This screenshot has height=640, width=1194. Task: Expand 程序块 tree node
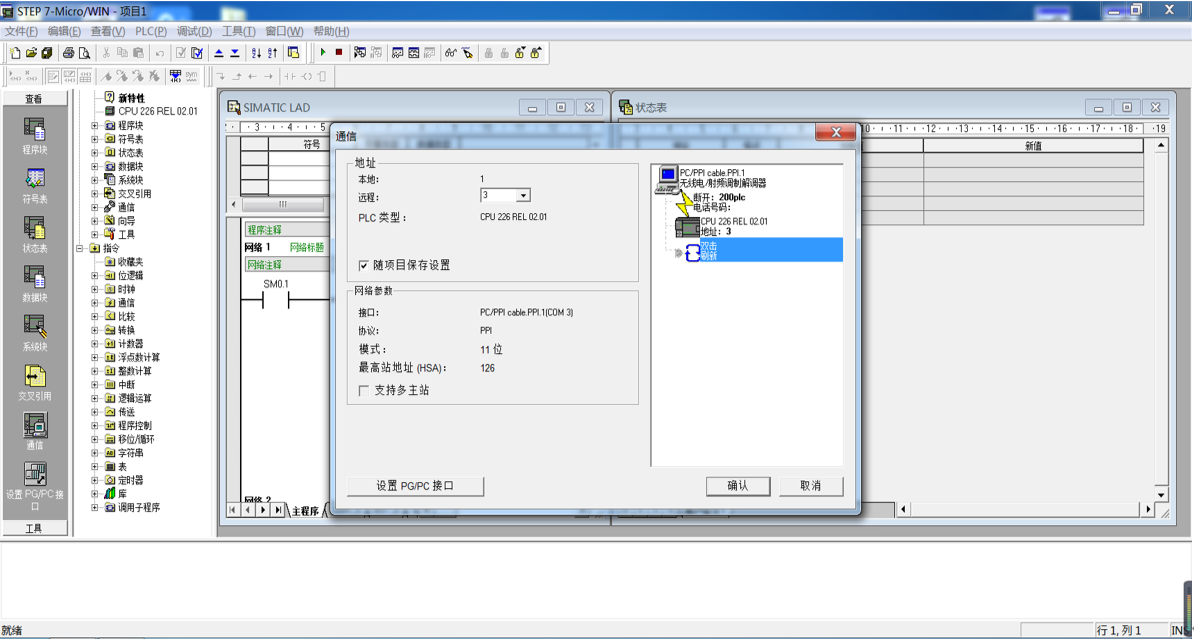pos(95,126)
